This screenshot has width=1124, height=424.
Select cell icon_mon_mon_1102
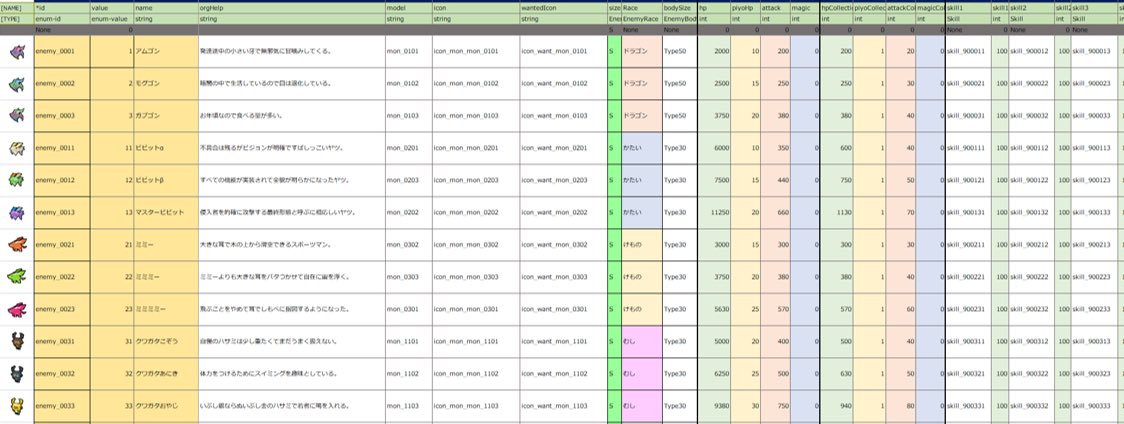[x=475, y=374]
